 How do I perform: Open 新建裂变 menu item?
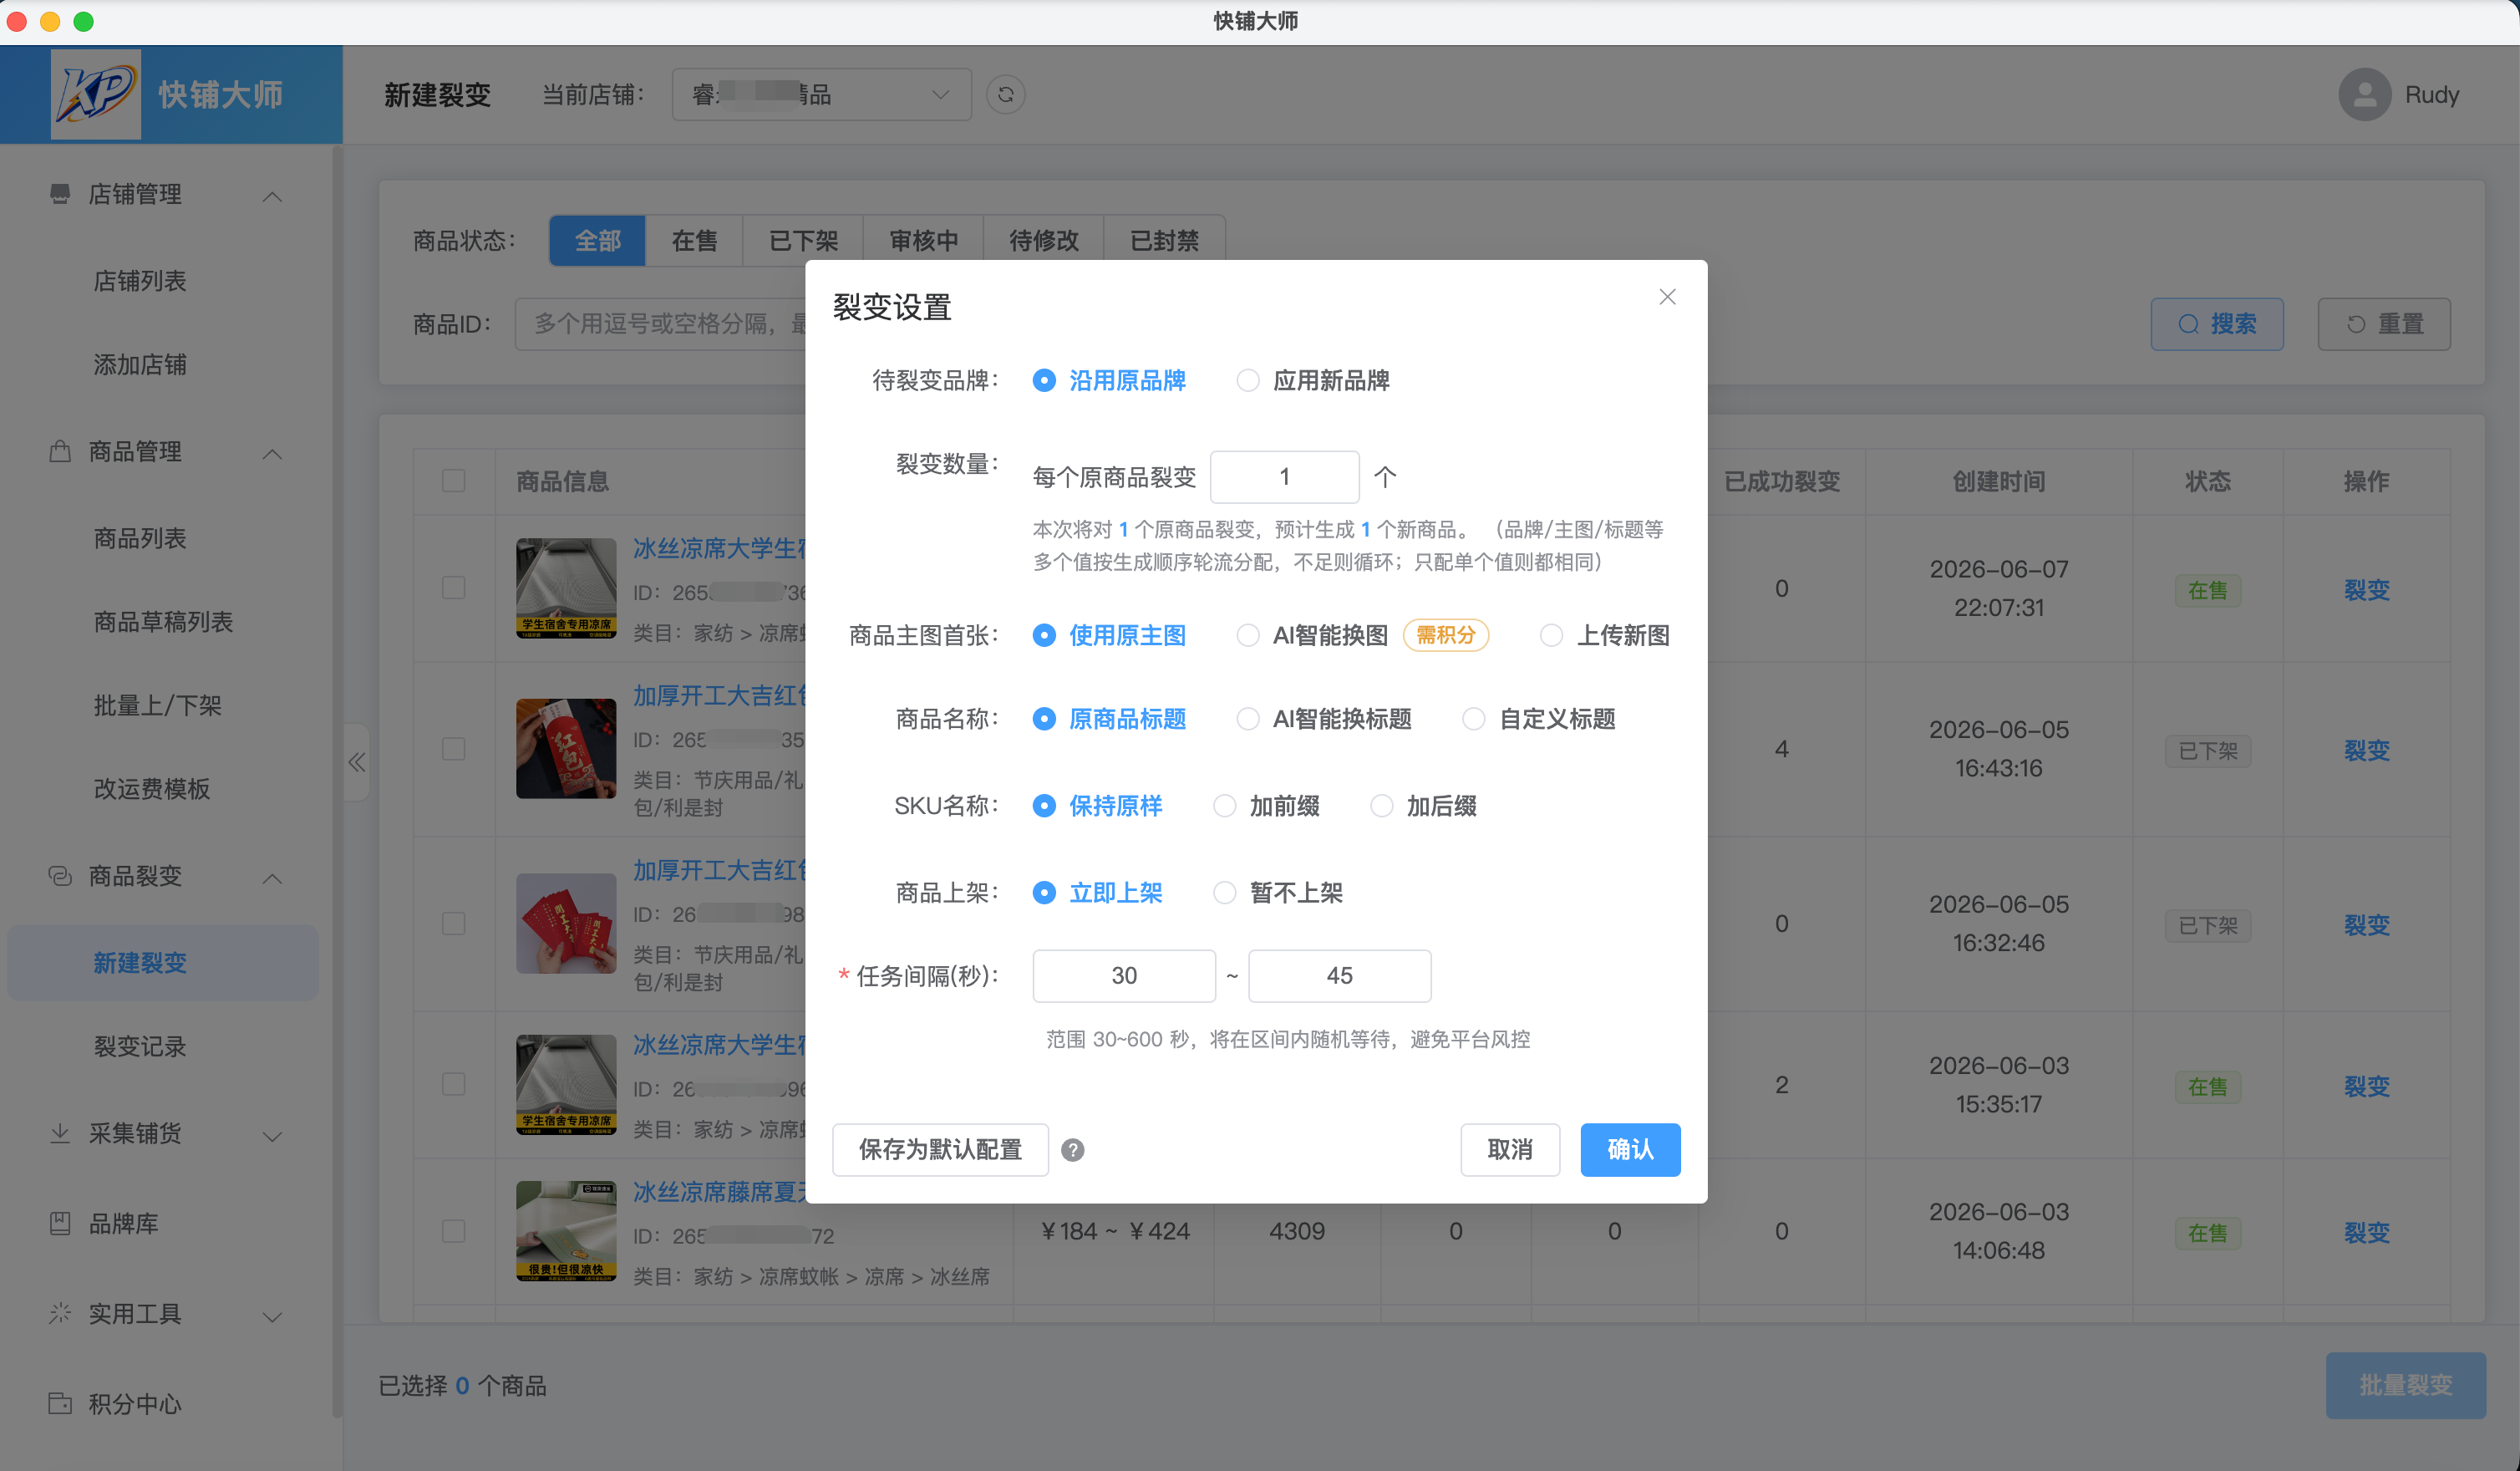163,963
